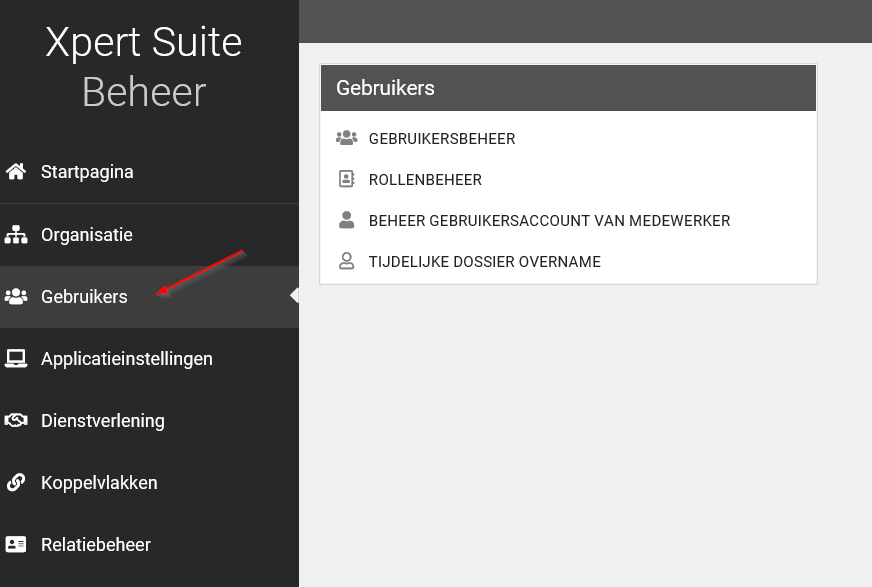
Task: Click the laptop icon for Applicatieinstellingen
Action: click(16, 359)
